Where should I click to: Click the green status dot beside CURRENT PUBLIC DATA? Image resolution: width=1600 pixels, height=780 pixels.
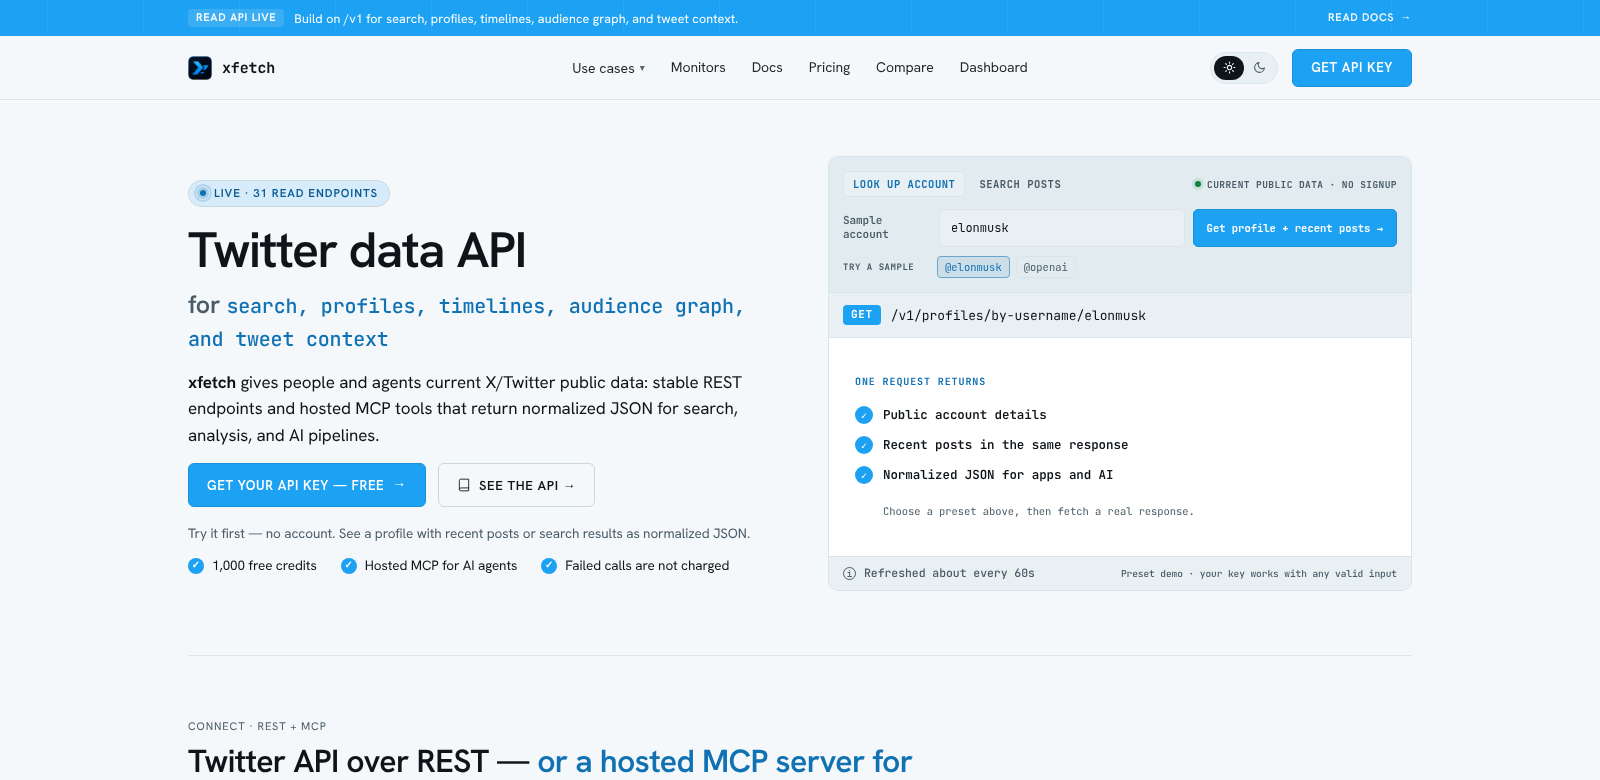pos(1198,184)
